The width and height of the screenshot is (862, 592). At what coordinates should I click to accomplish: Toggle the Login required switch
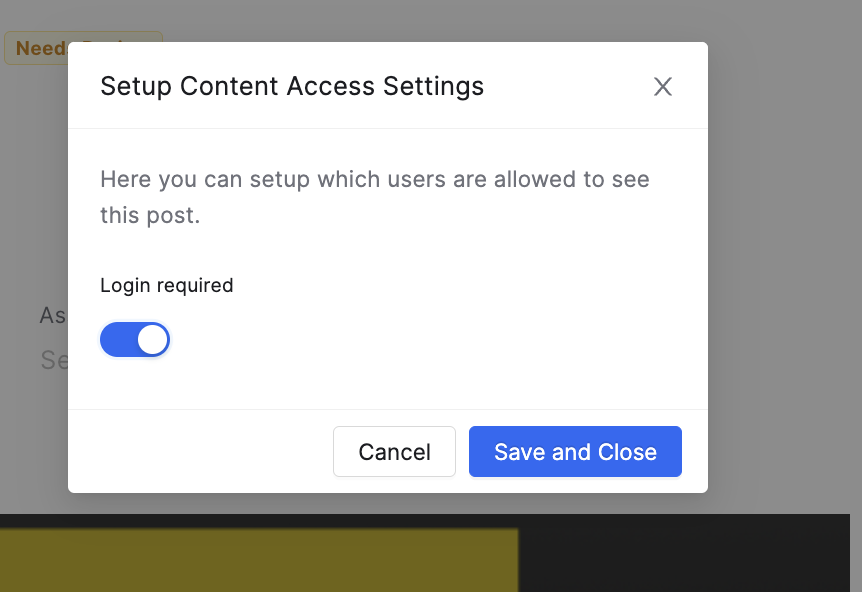(135, 340)
